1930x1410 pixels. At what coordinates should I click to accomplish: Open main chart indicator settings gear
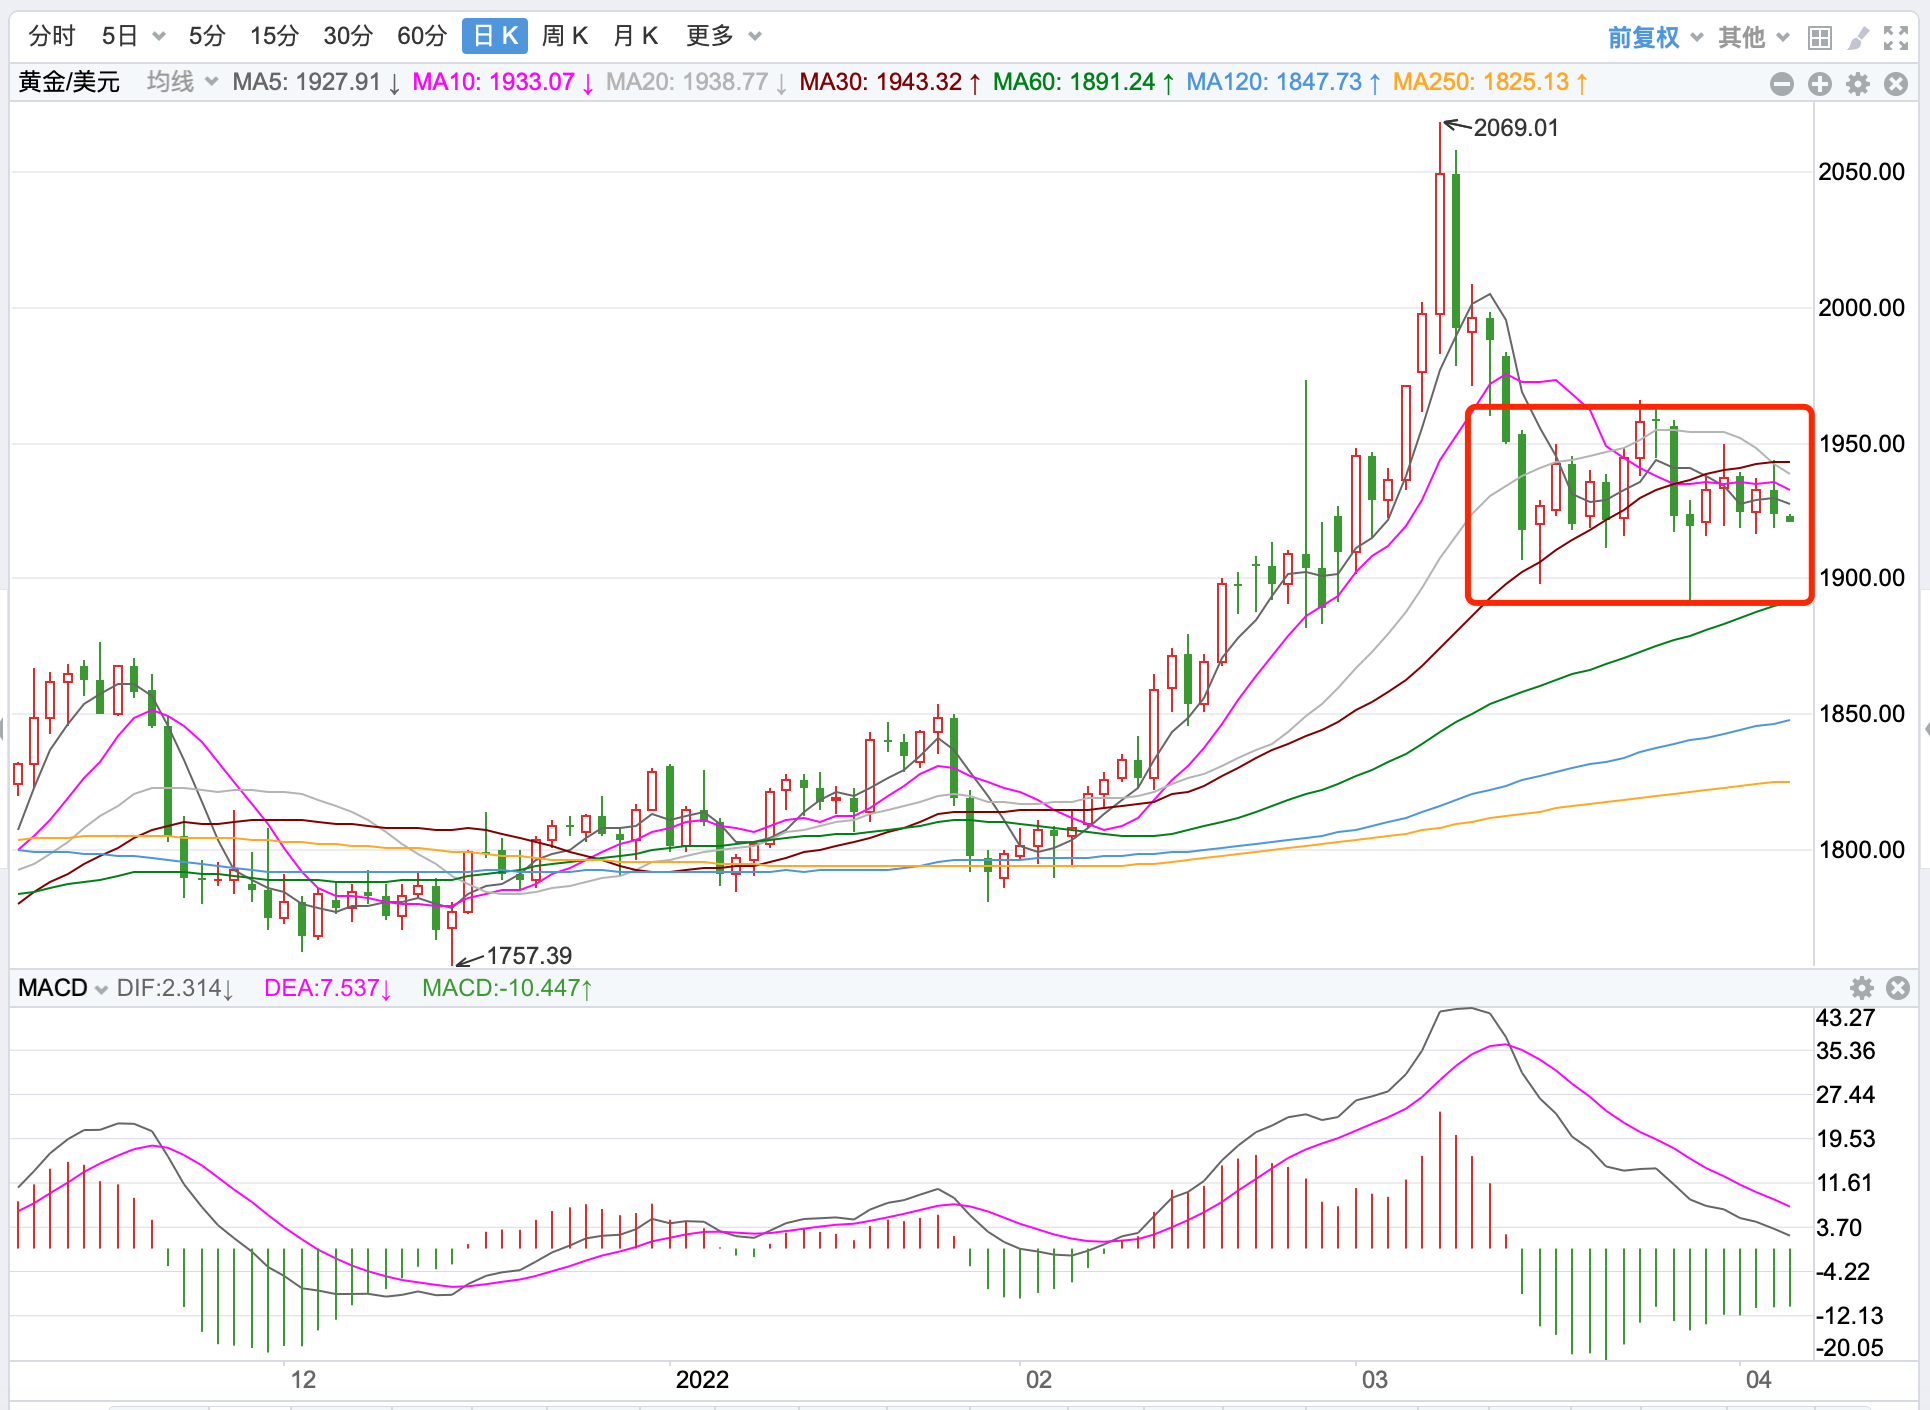[1858, 84]
